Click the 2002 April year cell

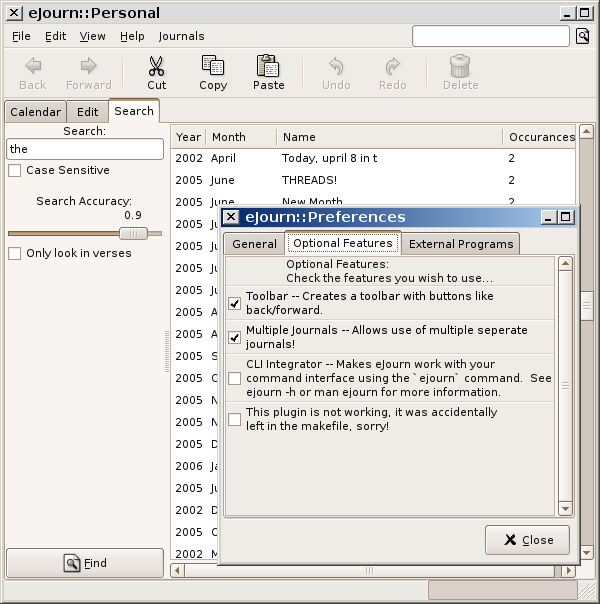point(189,158)
